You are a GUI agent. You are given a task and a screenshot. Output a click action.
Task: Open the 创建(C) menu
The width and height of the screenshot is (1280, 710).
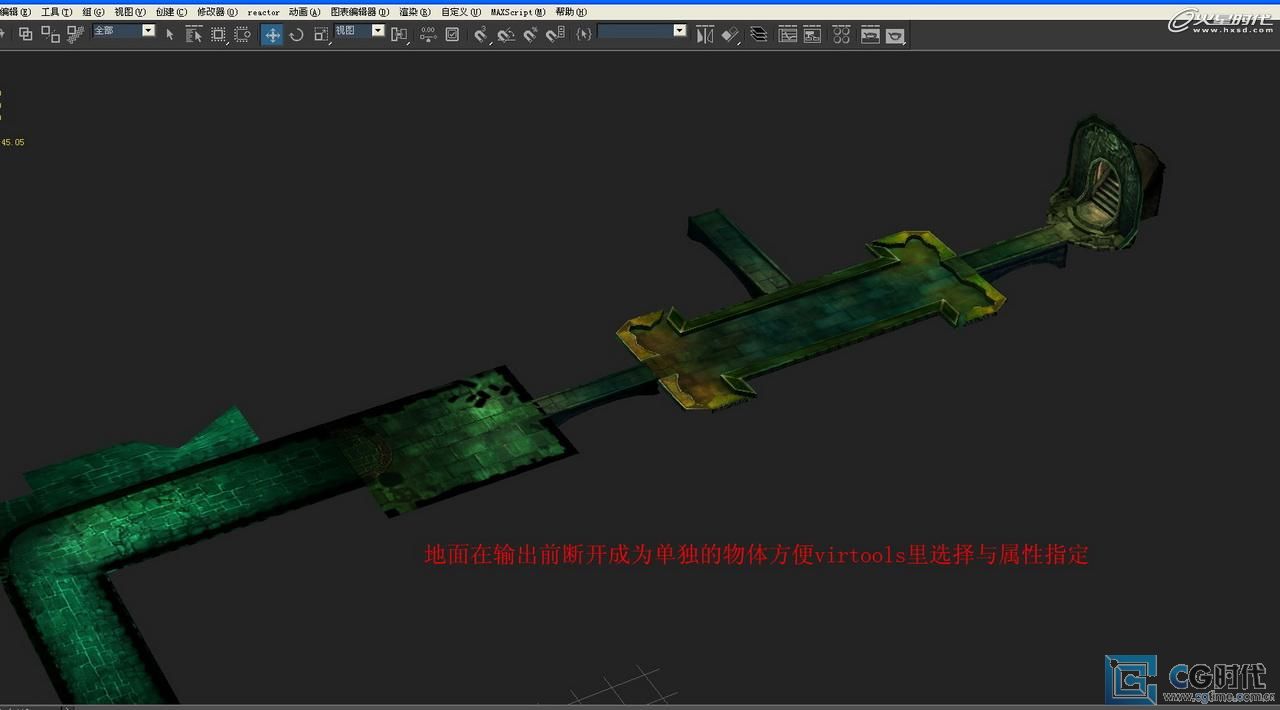[x=171, y=12]
